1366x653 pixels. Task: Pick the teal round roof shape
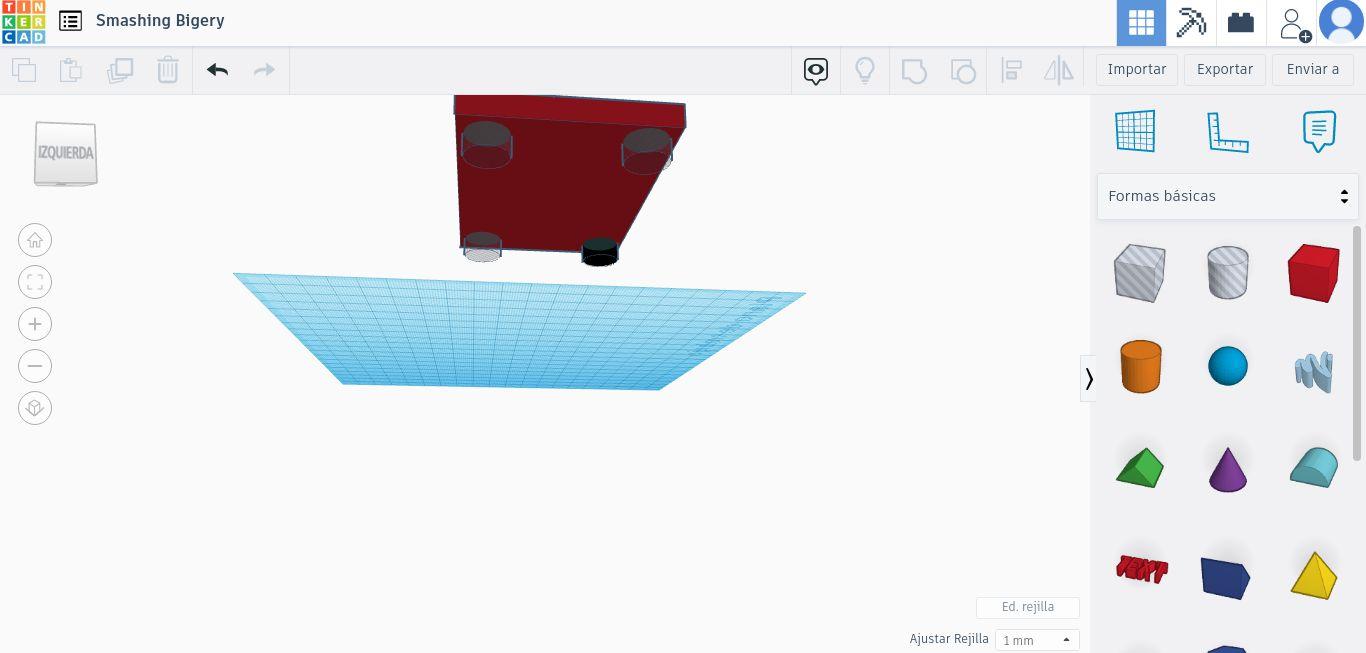pyautogui.click(x=1314, y=467)
